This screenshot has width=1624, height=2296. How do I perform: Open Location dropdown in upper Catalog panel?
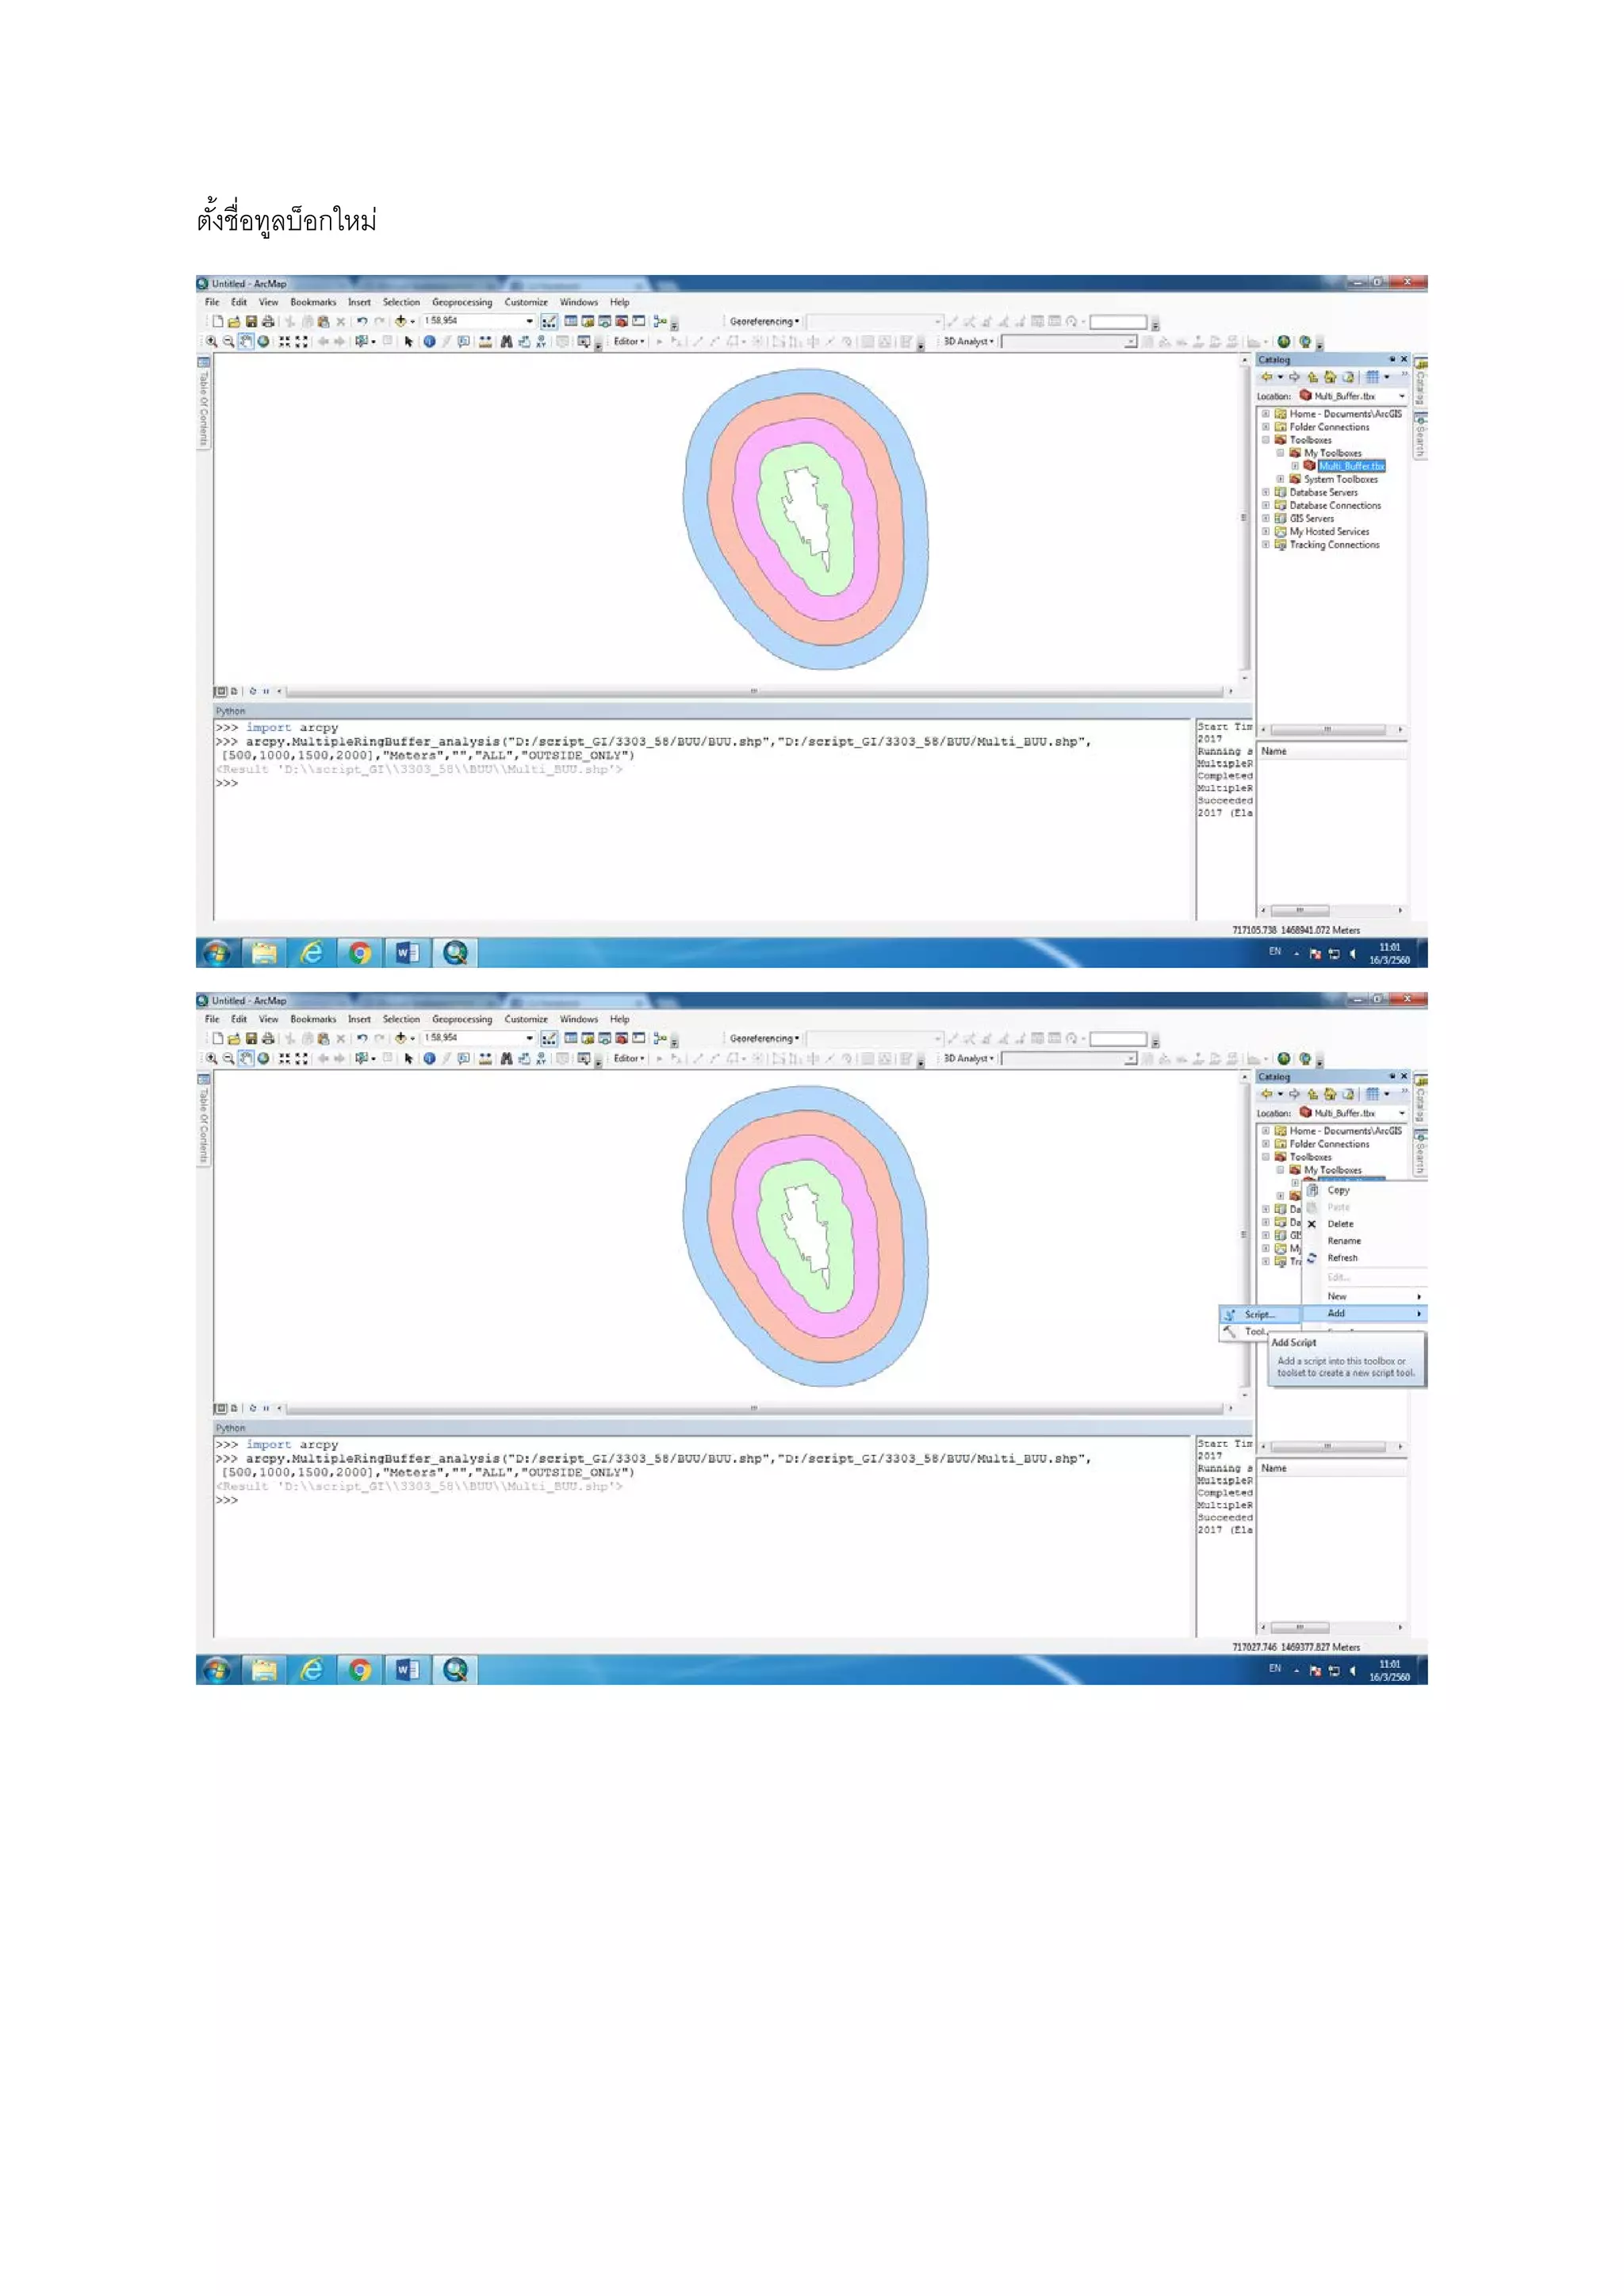1402,396
